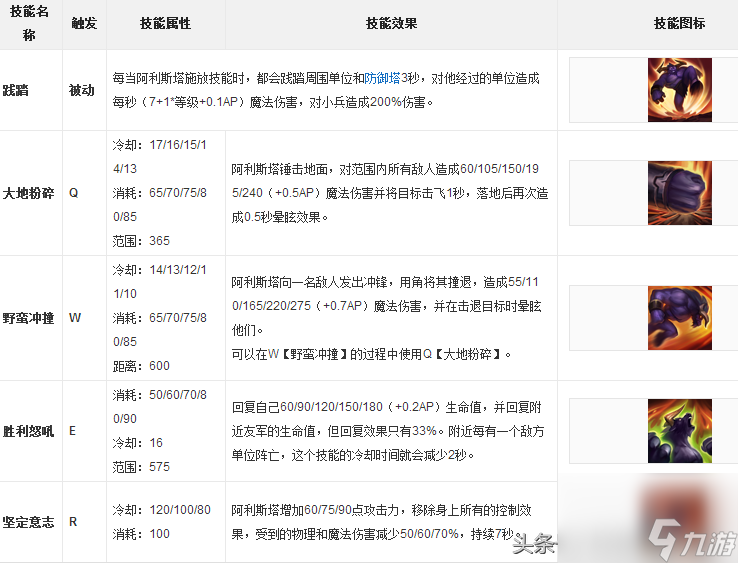Click the 大地粉碎 effect description text
This screenshot has height=563, width=738.
(x=390, y=193)
